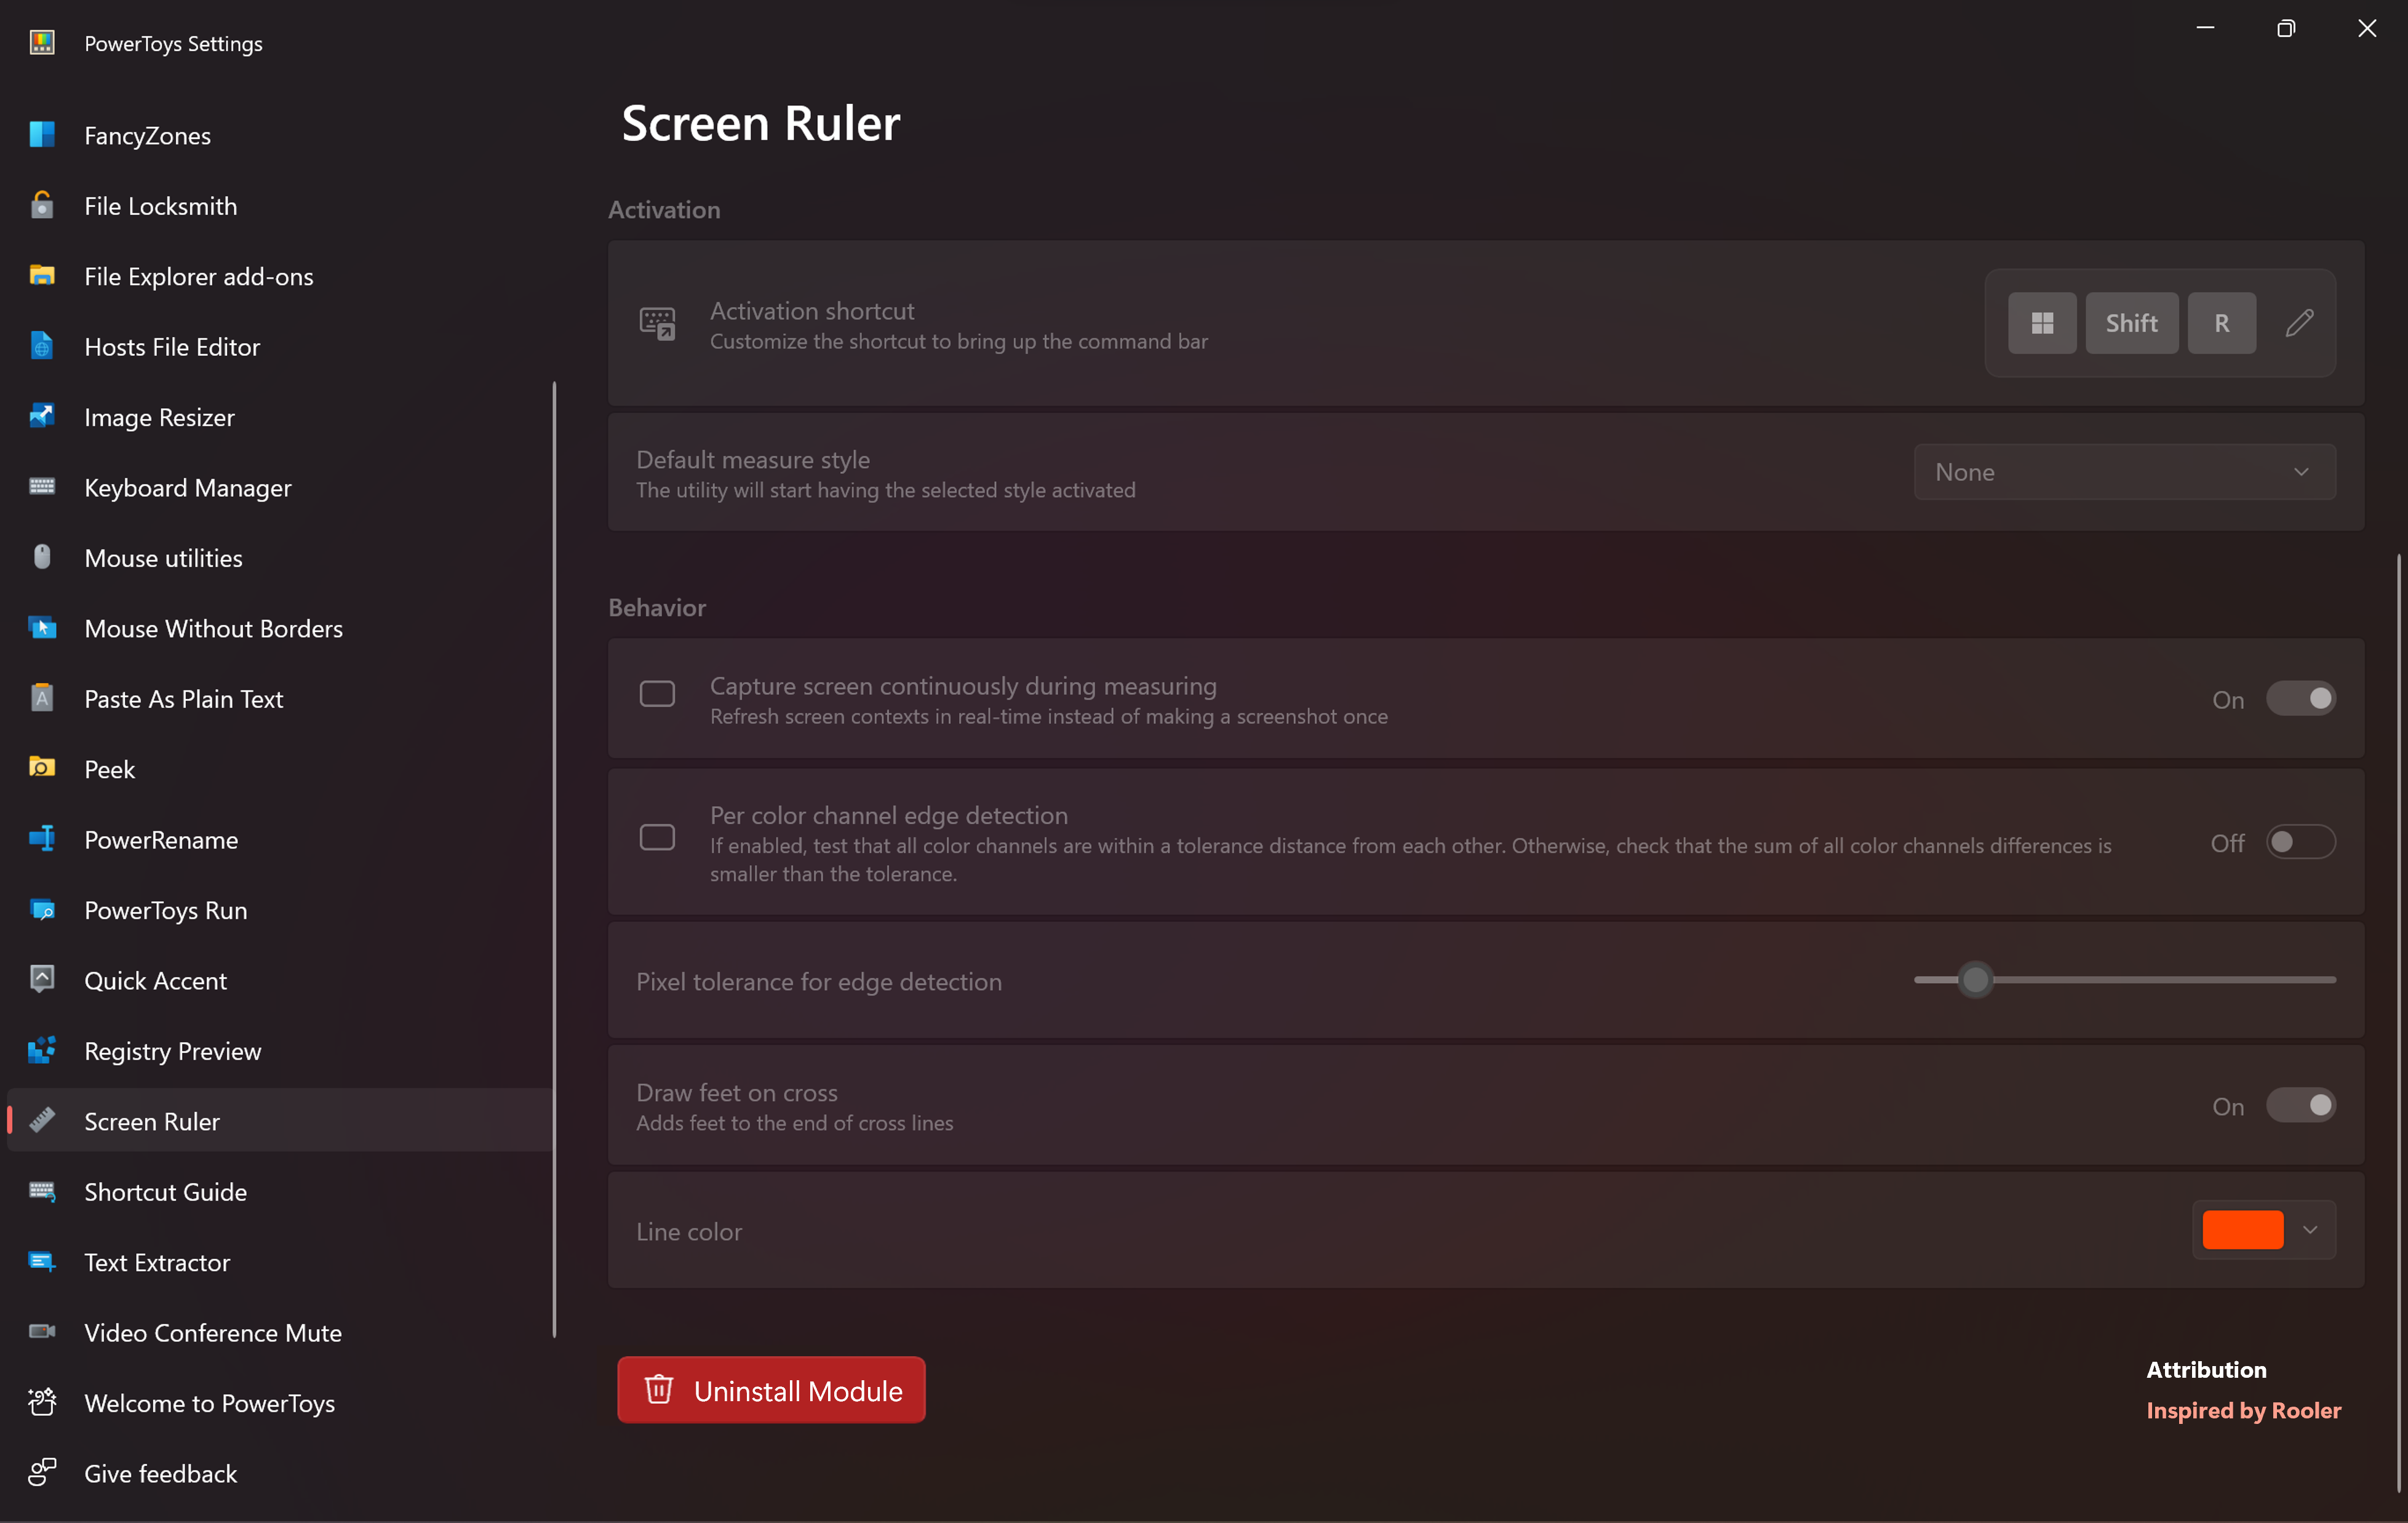Click the Keyboard Manager icon
This screenshot has height=1523, width=2408.
point(41,487)
